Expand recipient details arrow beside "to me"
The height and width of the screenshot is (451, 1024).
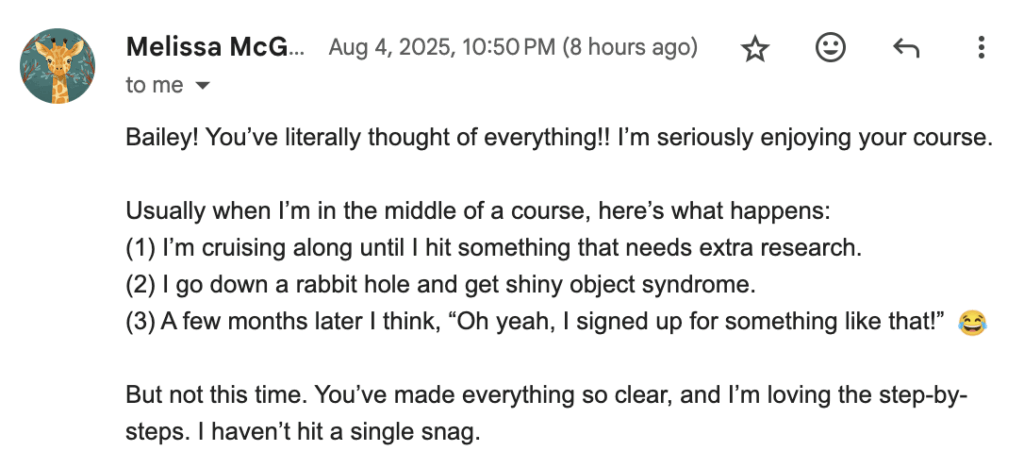click(203, 87)
